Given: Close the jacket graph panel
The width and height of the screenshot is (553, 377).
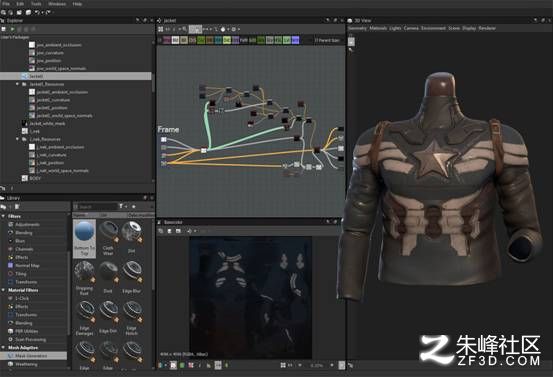Looking at the screenshot, I should point(342,20).
